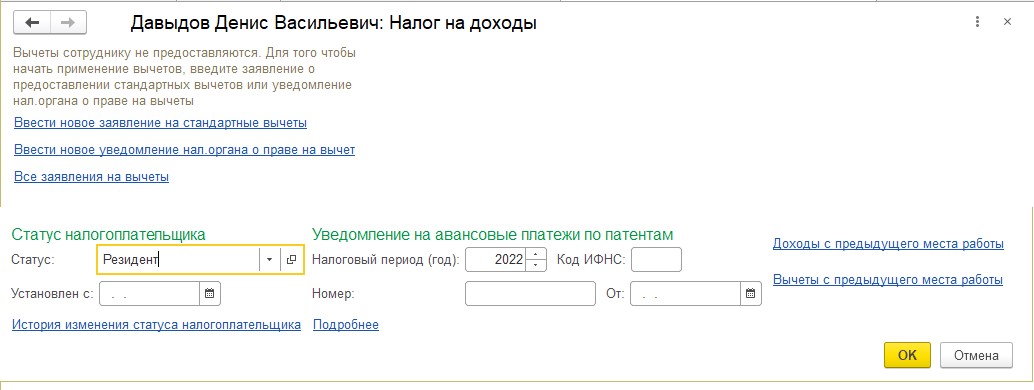Open calendar picker for 'От' date
1034x390 pixels.
[750, 294]
